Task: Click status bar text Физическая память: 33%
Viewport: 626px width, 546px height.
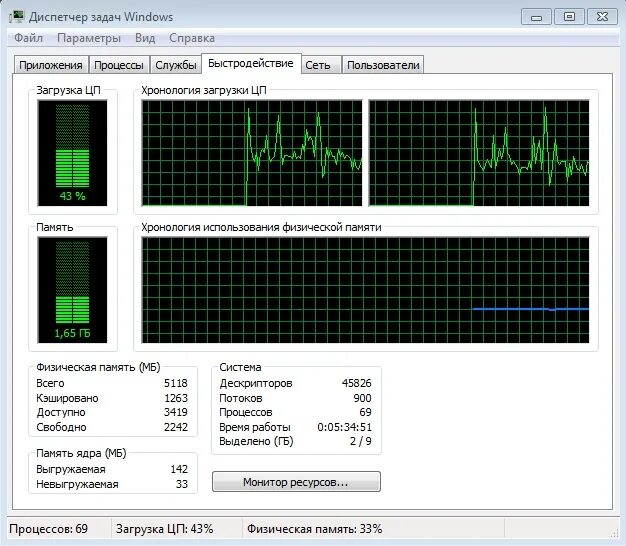Action: pos(315,529)
